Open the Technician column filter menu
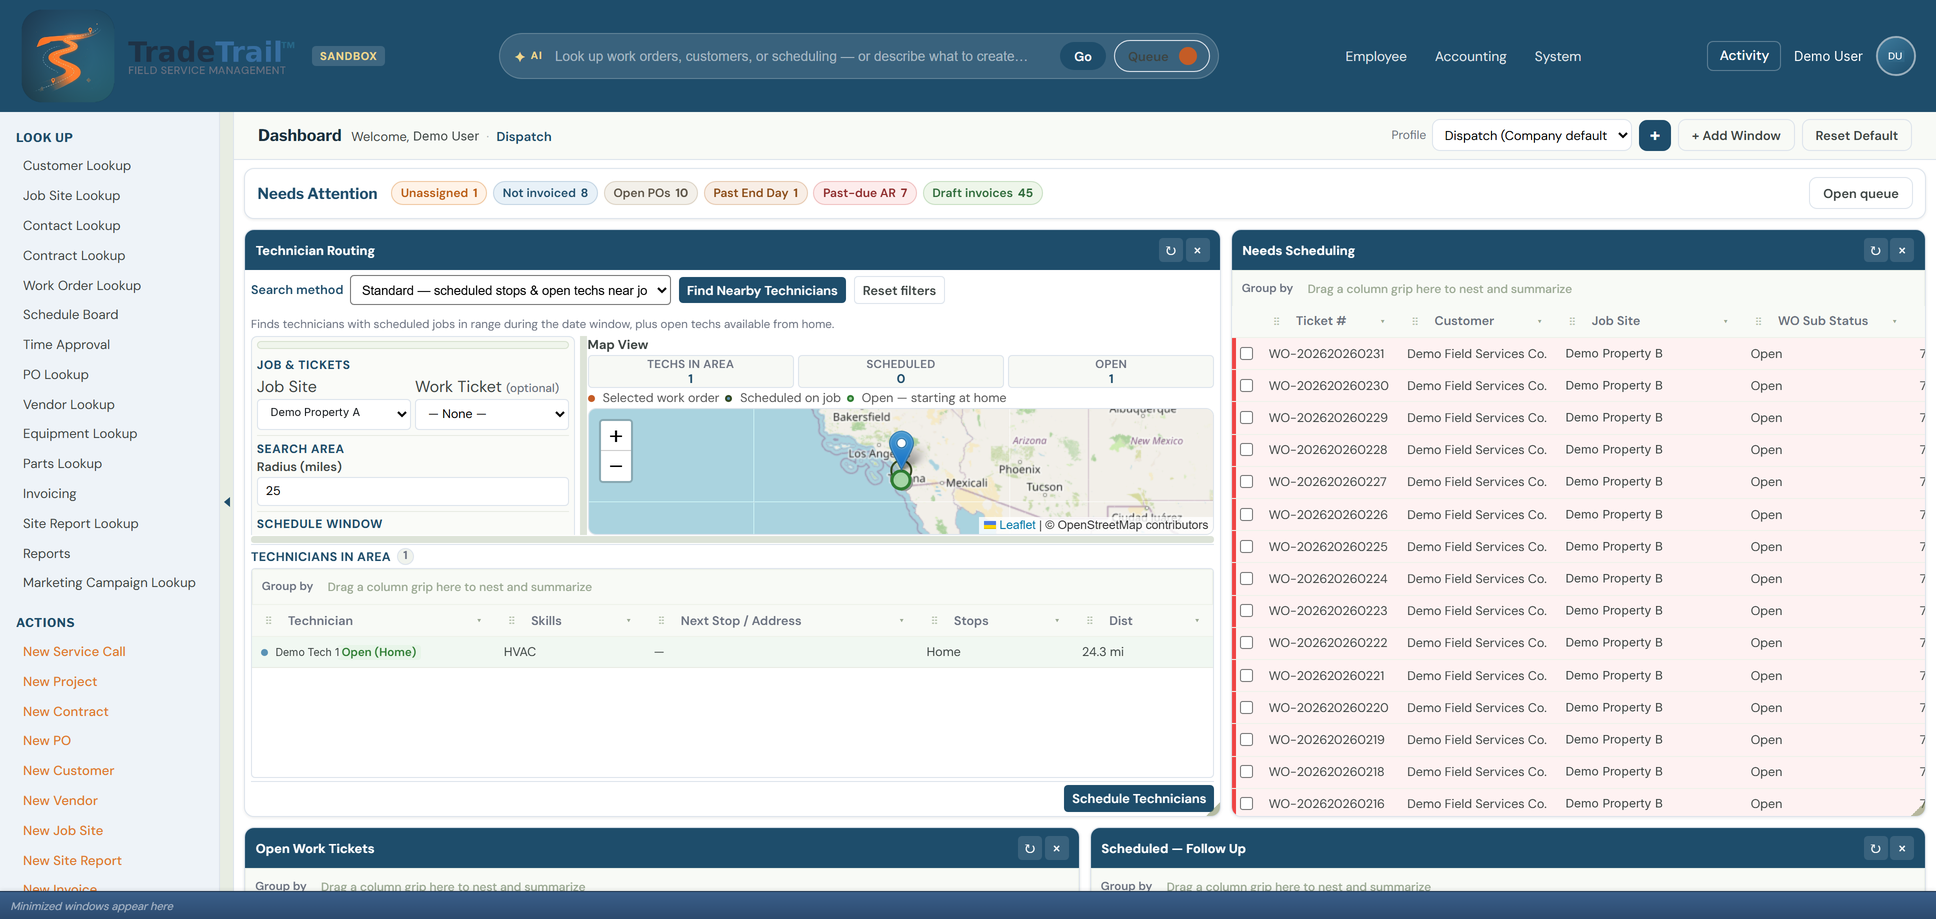1936x919 pixels. [480, 621]
